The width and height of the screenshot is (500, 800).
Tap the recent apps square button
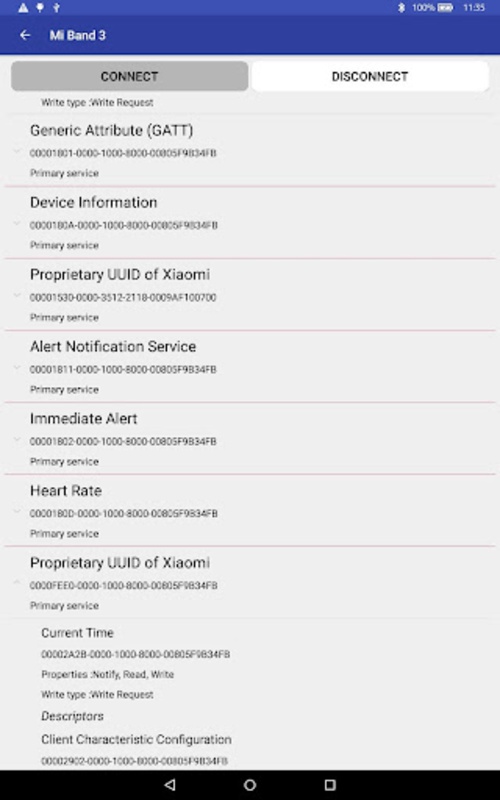pyautogui.click(x=330, y=785)
